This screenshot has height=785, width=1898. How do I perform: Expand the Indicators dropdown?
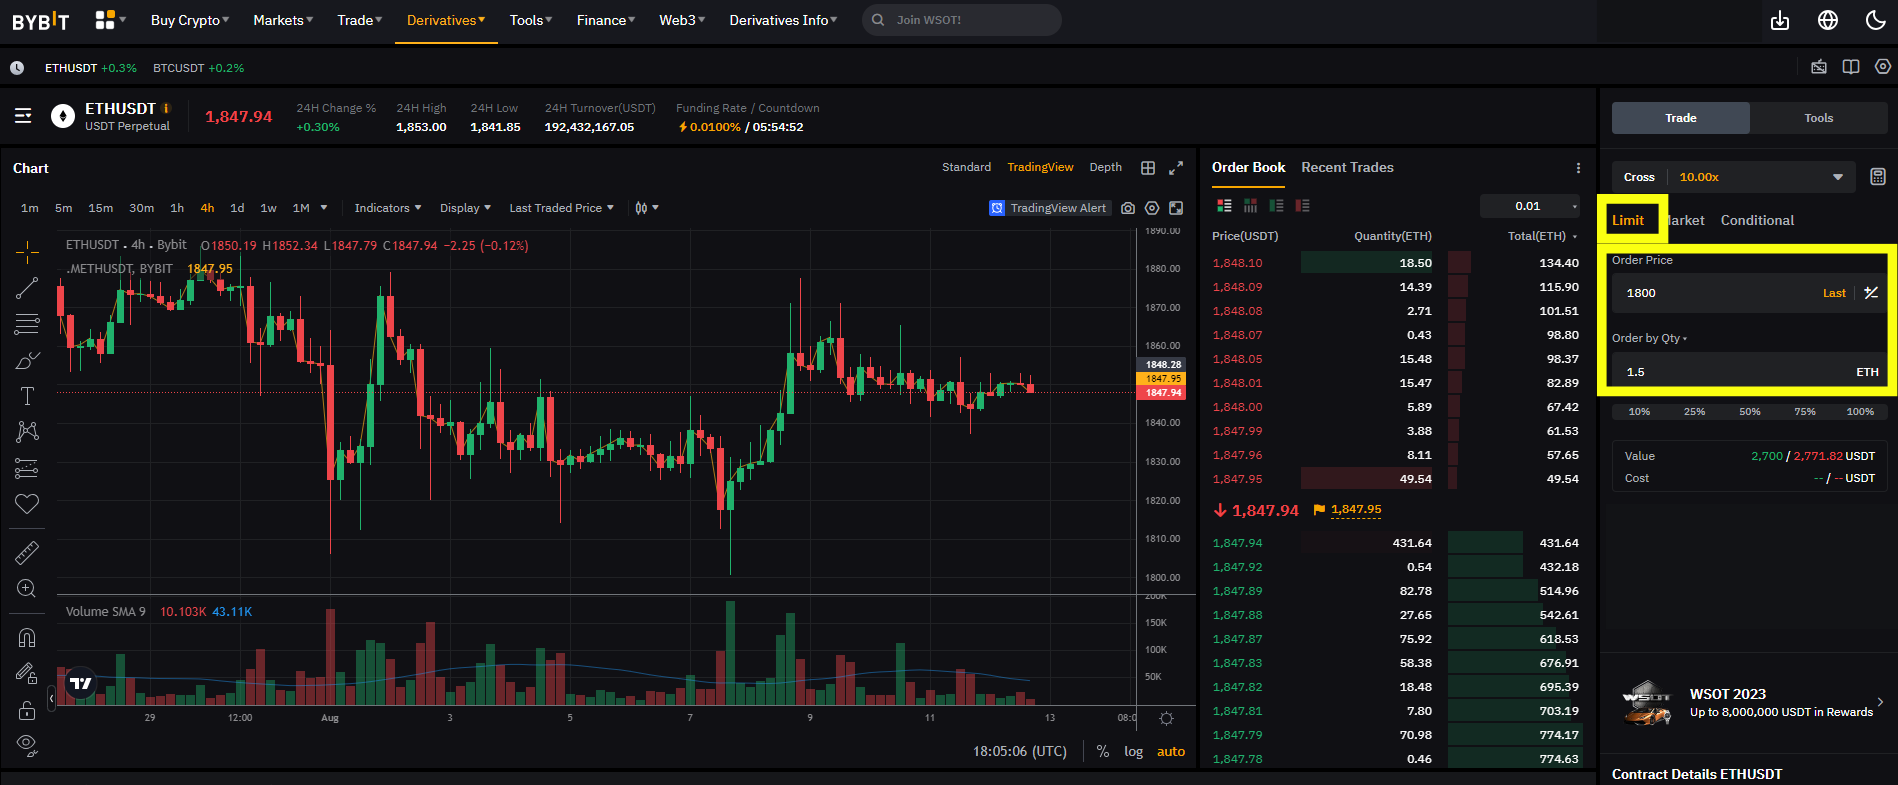(388, 208)
